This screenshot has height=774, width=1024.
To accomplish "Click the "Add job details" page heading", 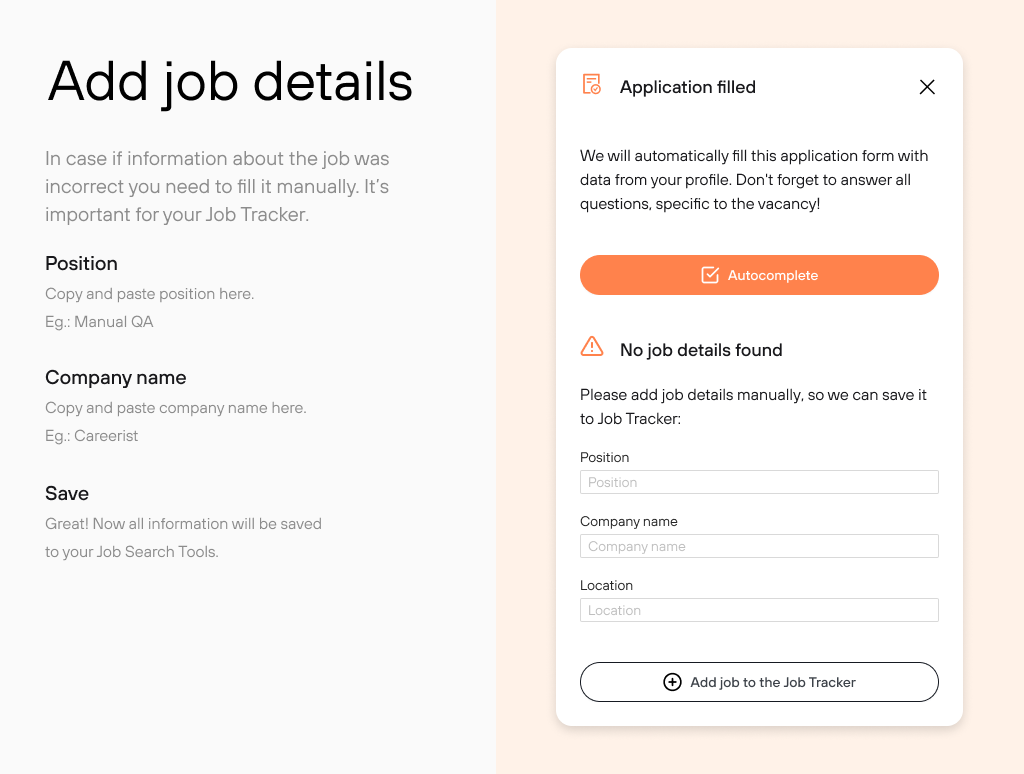I will [x=229, y=83].
